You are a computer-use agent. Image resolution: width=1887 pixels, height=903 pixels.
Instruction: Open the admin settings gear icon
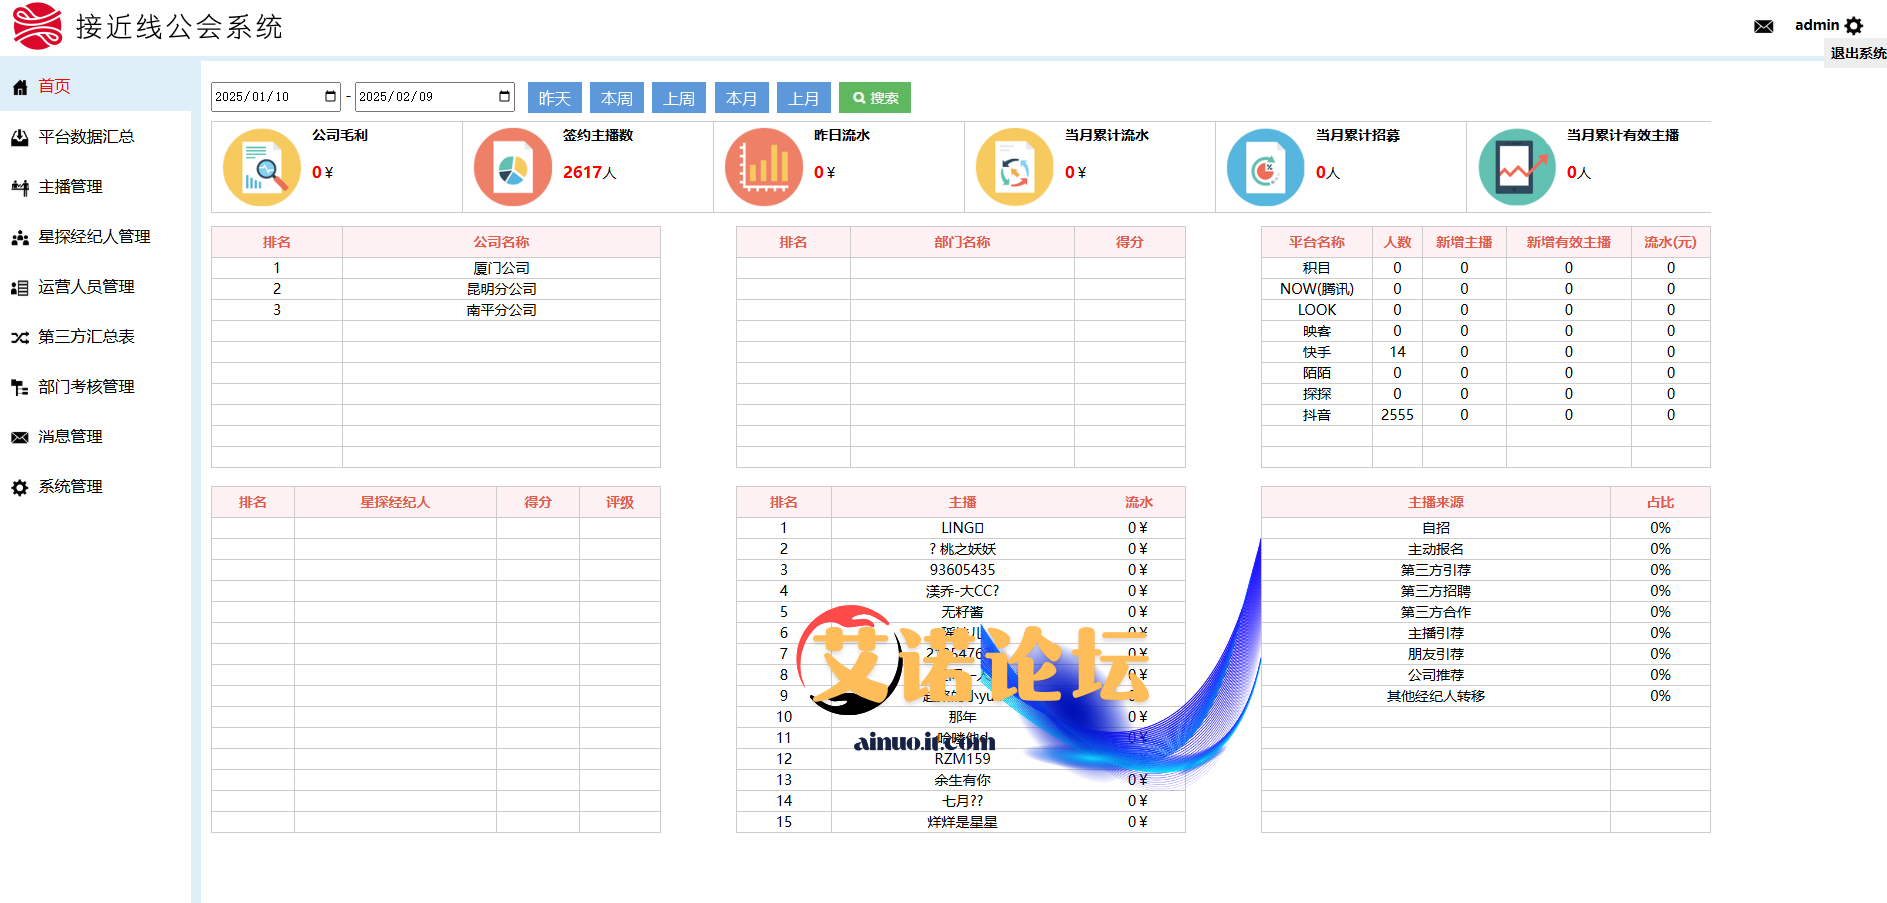tap(1854, 26)
